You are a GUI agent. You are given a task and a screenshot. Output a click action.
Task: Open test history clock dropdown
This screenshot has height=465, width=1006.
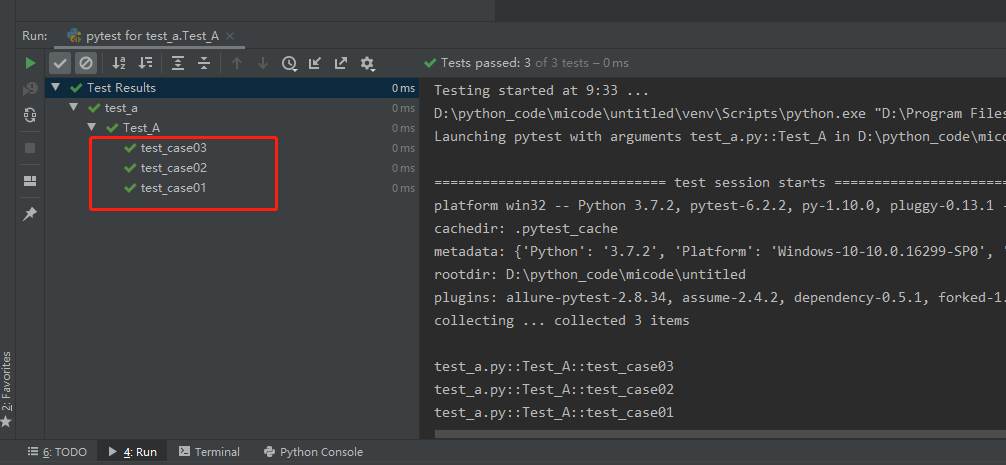click(290, 63)
